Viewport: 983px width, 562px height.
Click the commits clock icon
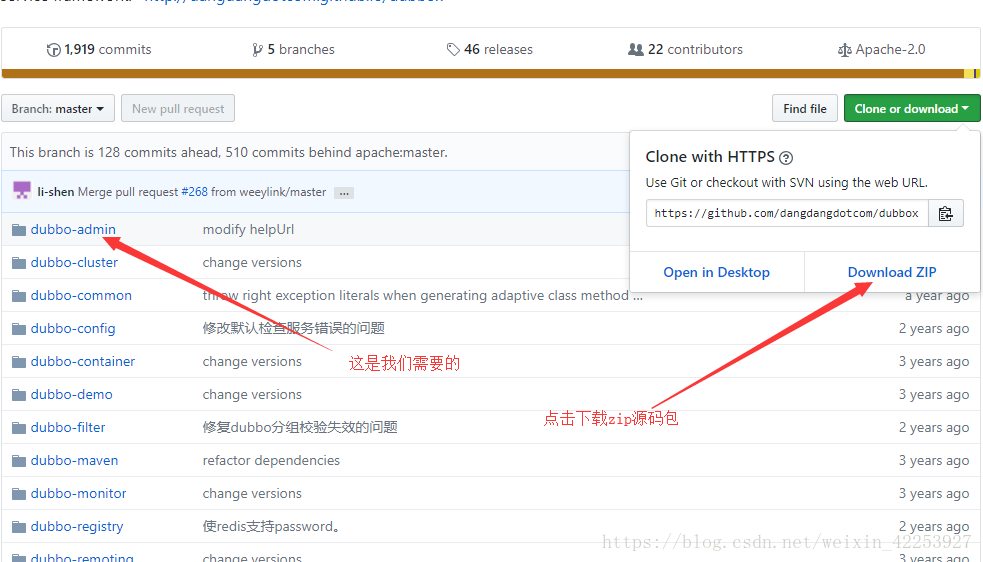click(x=53, y=50)
